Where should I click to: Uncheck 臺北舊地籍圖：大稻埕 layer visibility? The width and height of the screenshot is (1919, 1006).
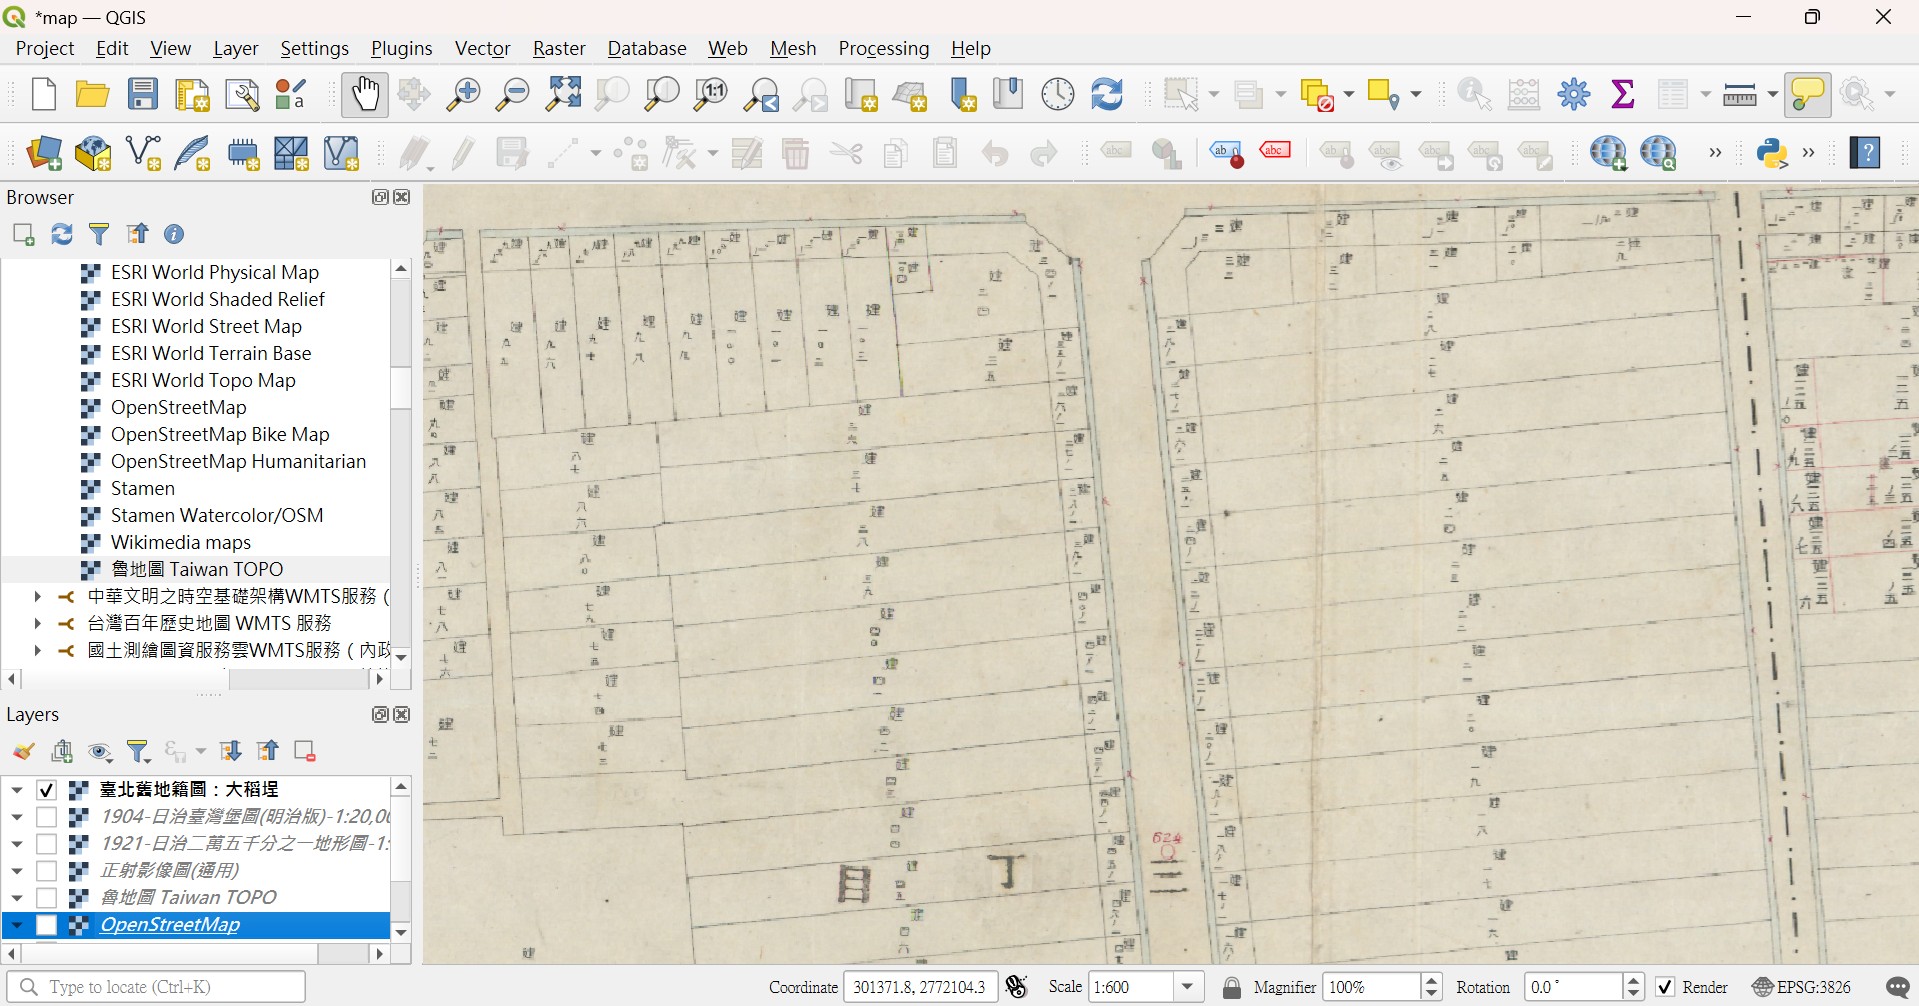pyautogui.click(x=46, y=790)
